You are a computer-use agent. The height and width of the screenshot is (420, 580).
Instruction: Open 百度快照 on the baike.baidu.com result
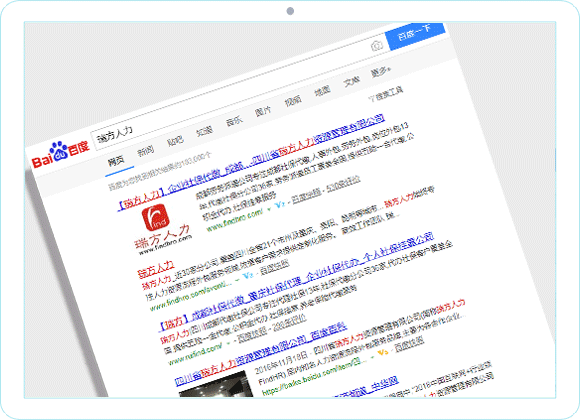409,343
